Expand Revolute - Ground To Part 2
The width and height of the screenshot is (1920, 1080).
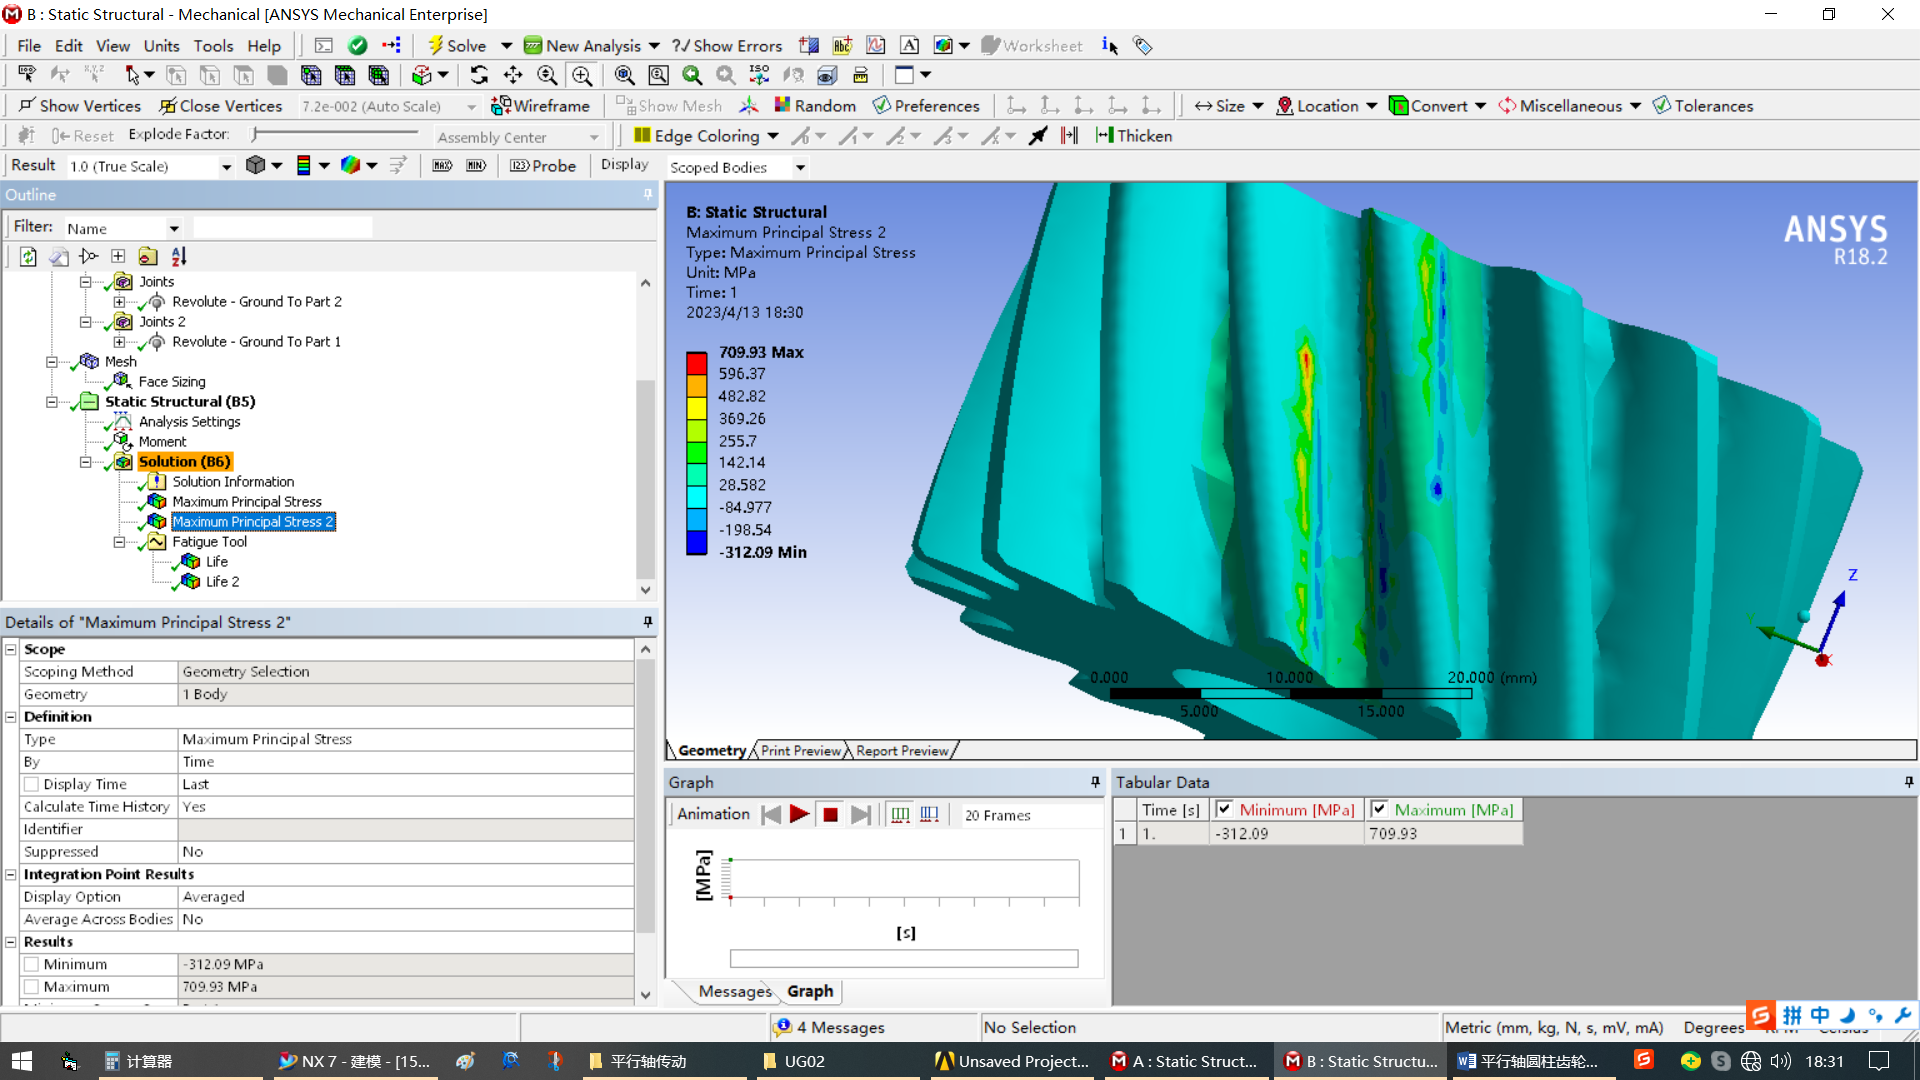(x=119, y=302)
